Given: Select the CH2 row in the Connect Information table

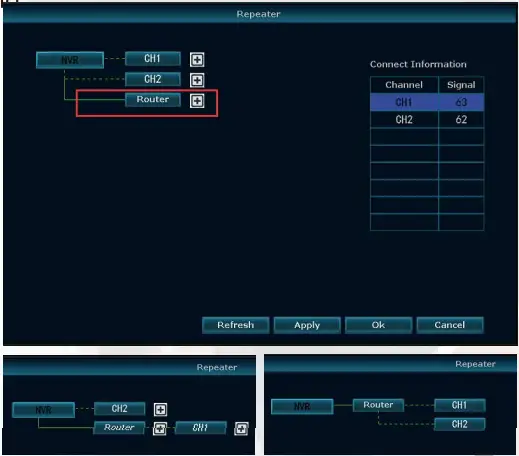Looking at the screenshot, I should (427, 119).
